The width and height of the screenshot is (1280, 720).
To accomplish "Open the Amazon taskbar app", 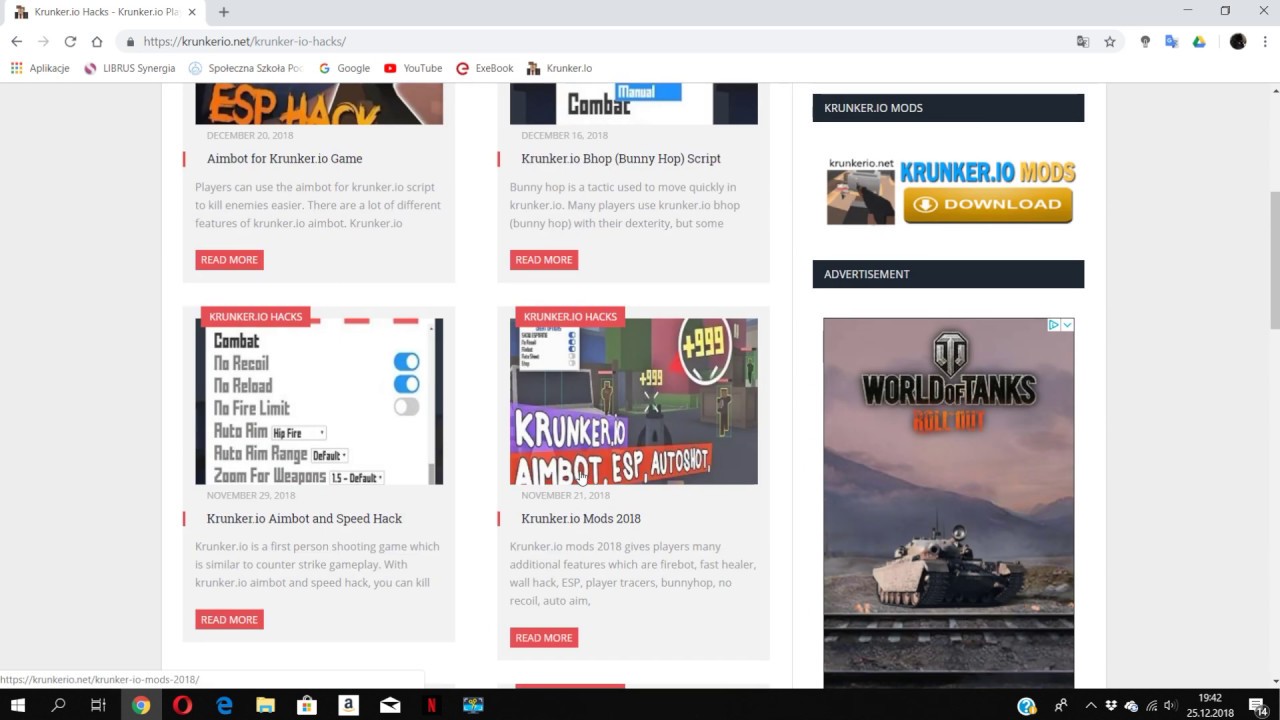I will point(348,705).
